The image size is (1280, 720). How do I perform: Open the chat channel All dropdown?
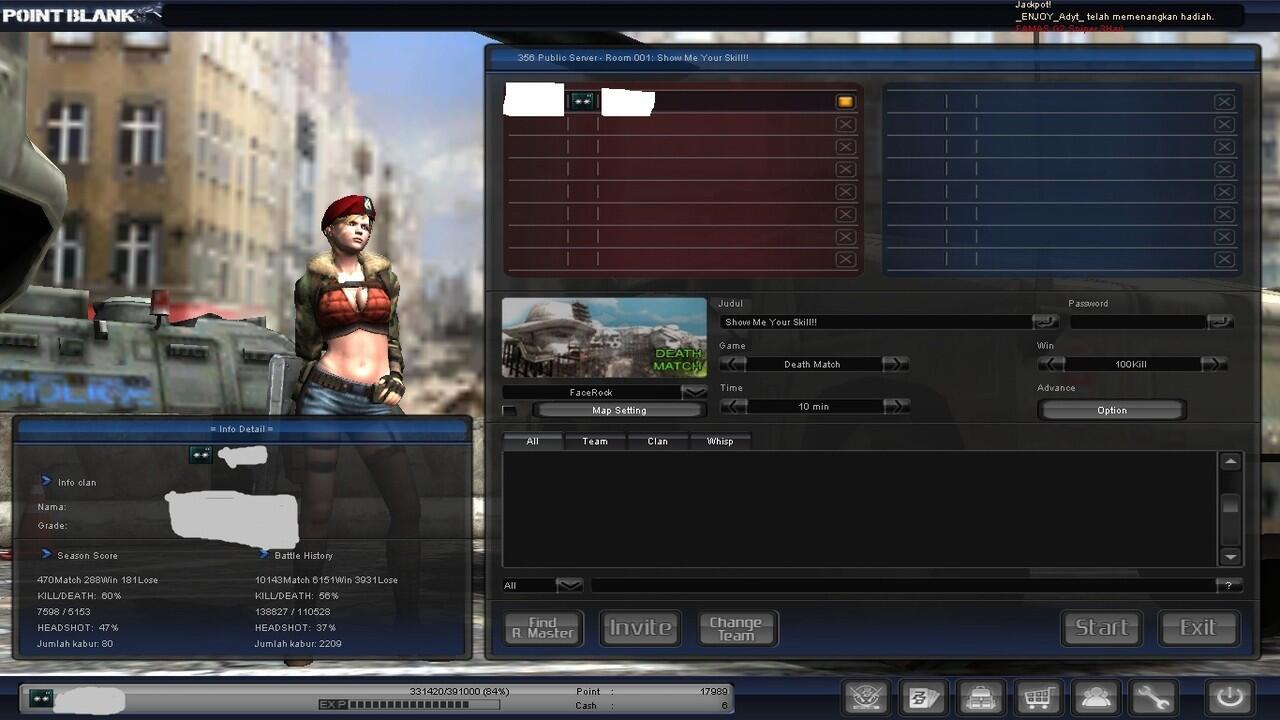click(x=569, y=586)
